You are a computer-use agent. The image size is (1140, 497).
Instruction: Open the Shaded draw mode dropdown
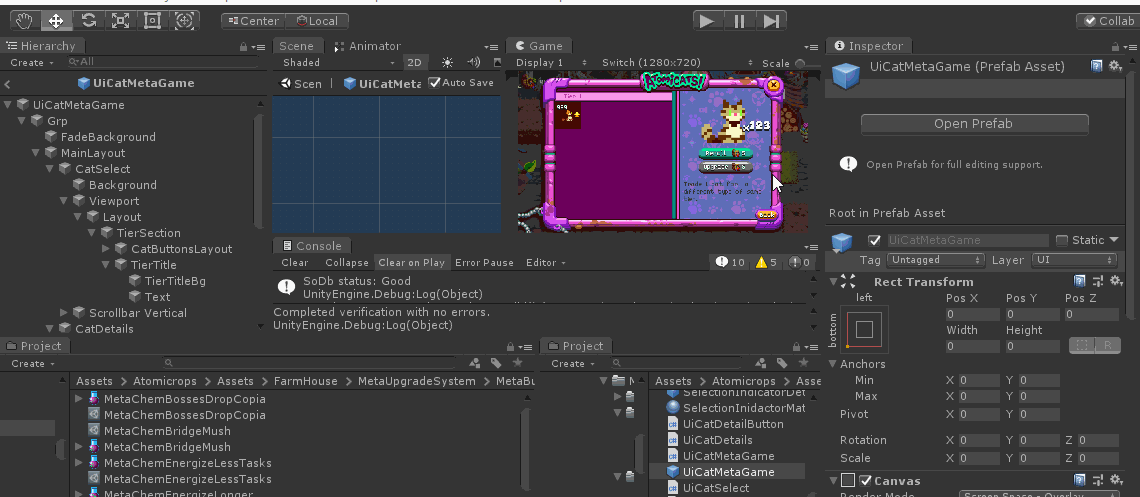338,62
